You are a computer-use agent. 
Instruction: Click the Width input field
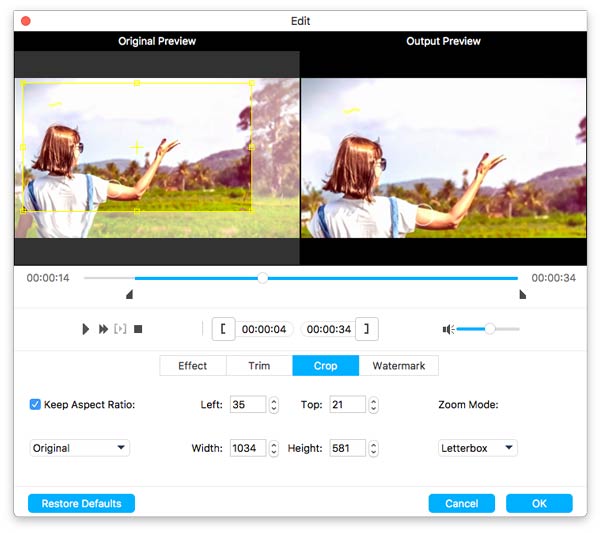[x=247, y=449]
